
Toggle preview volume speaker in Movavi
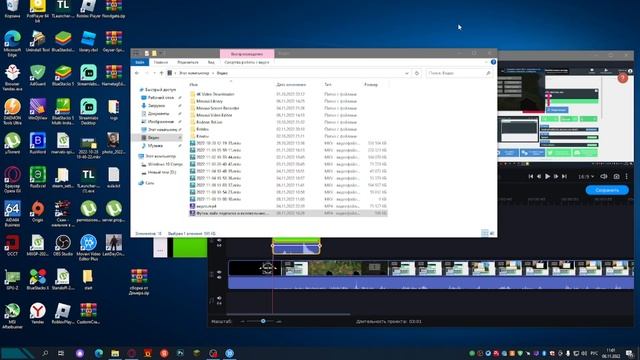(x=604, y=176)
